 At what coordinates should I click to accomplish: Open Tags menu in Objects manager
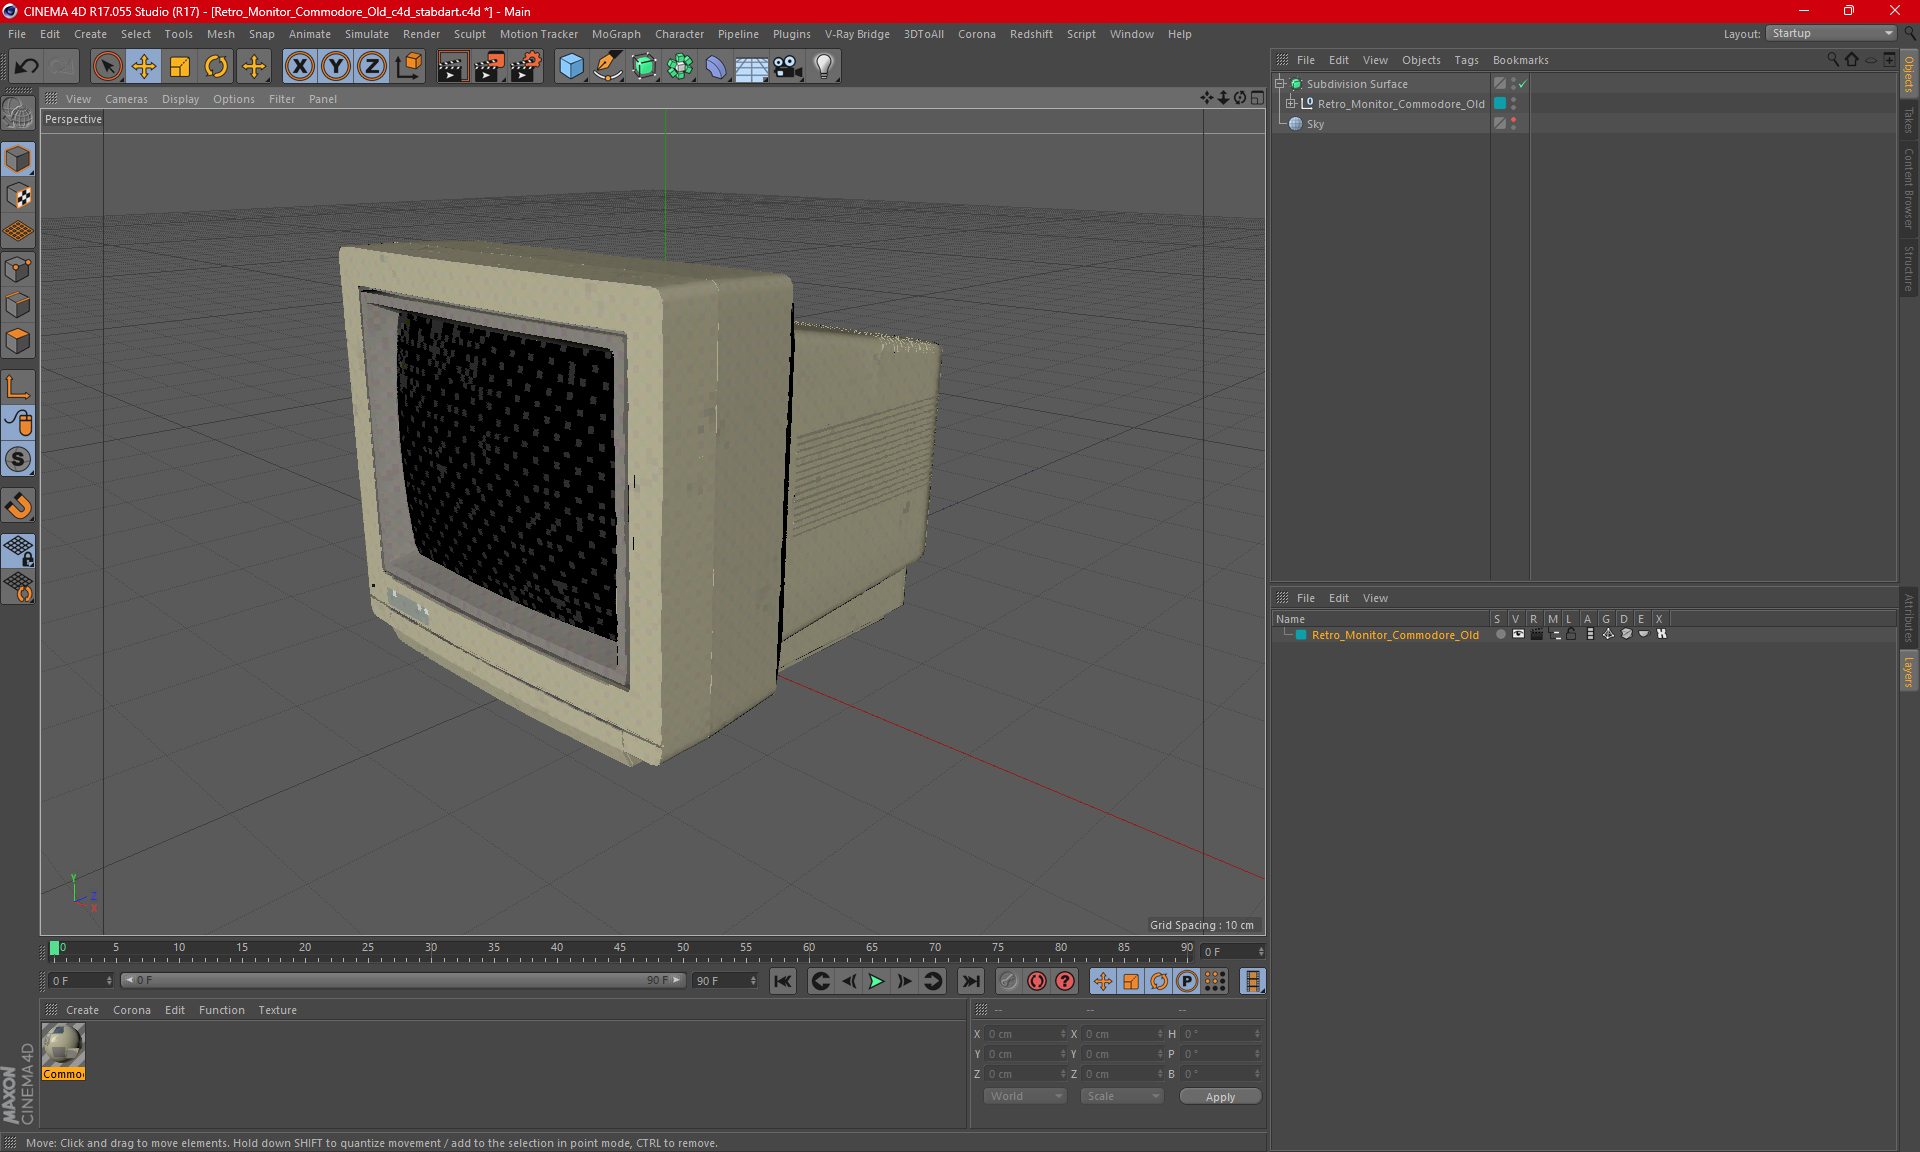[1466, 60]
